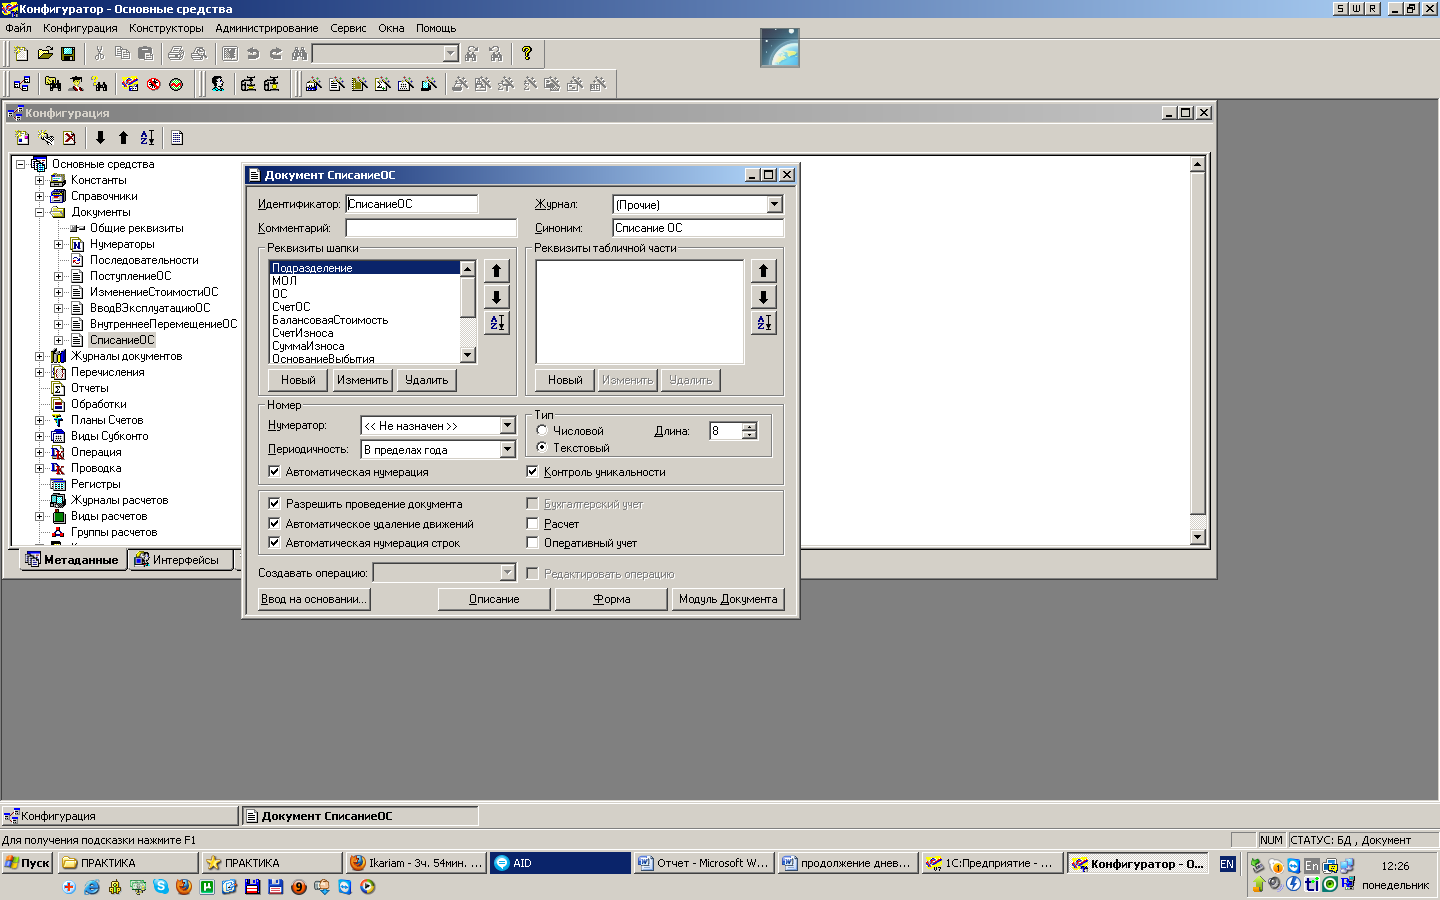
Task: Expand the ПоступлениеОС document node
Action: (58, 276)
